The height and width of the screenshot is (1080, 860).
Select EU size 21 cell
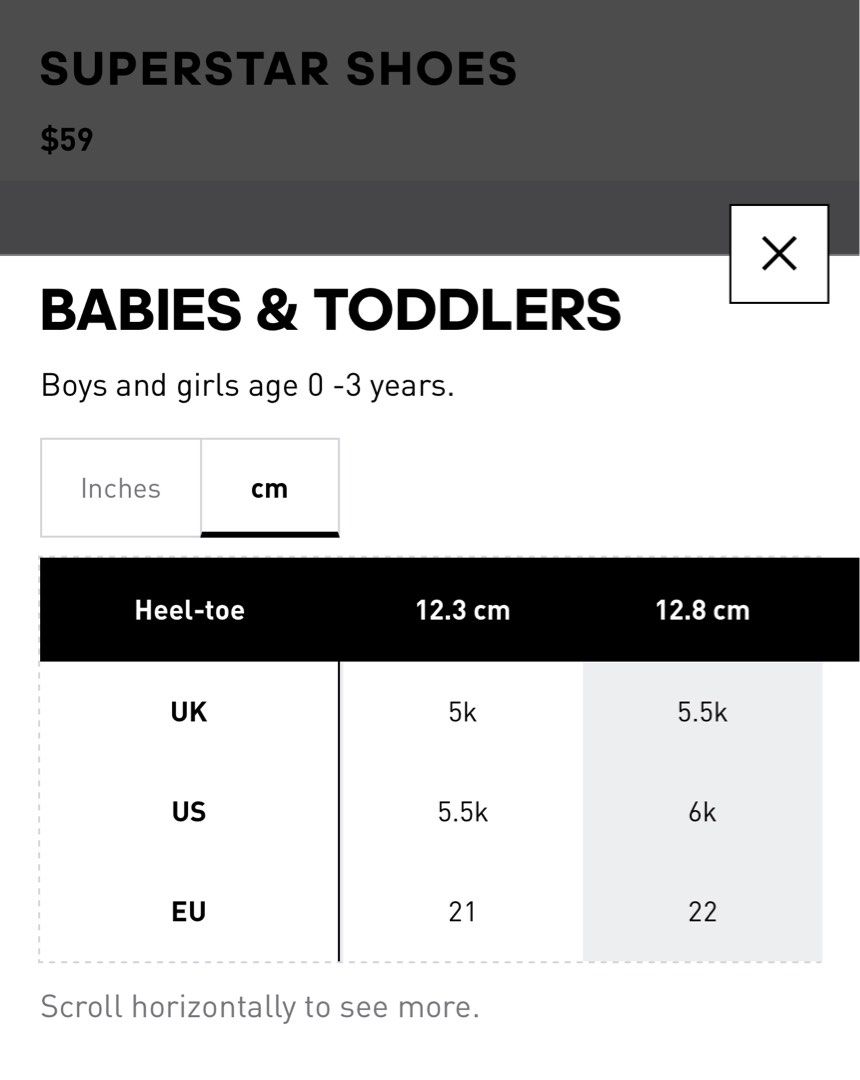click(x=462, y=911)
